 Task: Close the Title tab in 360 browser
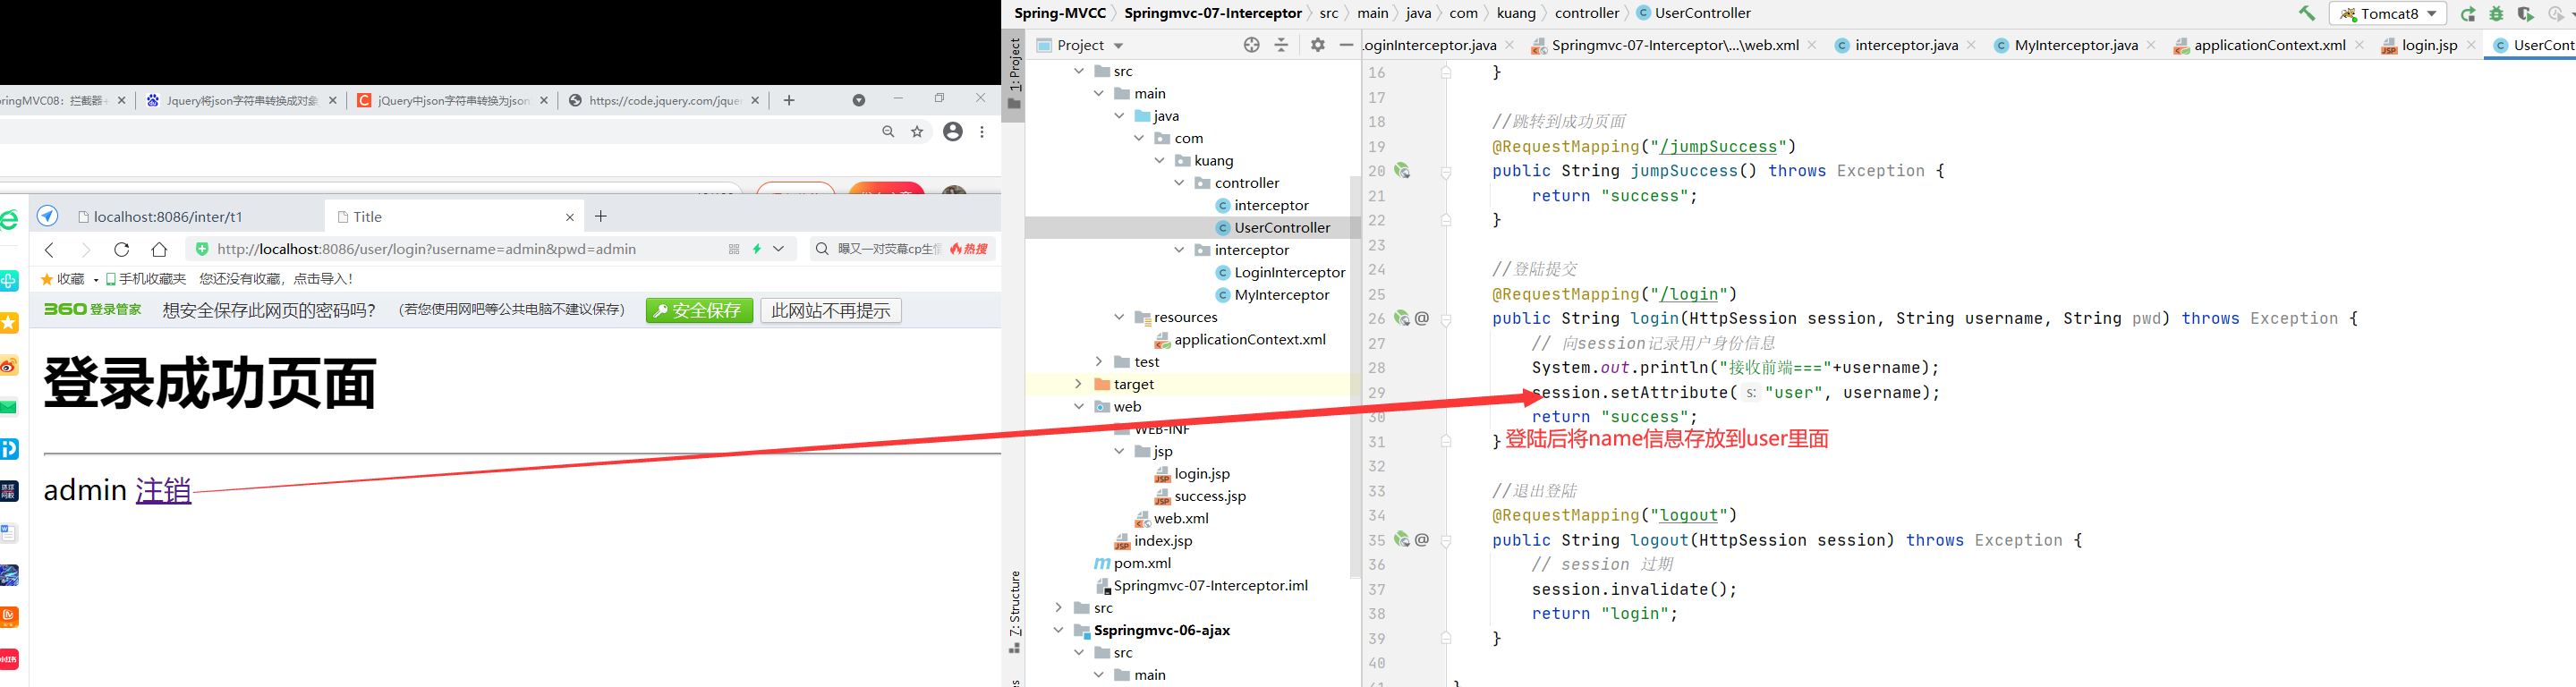tap(570, 217)
